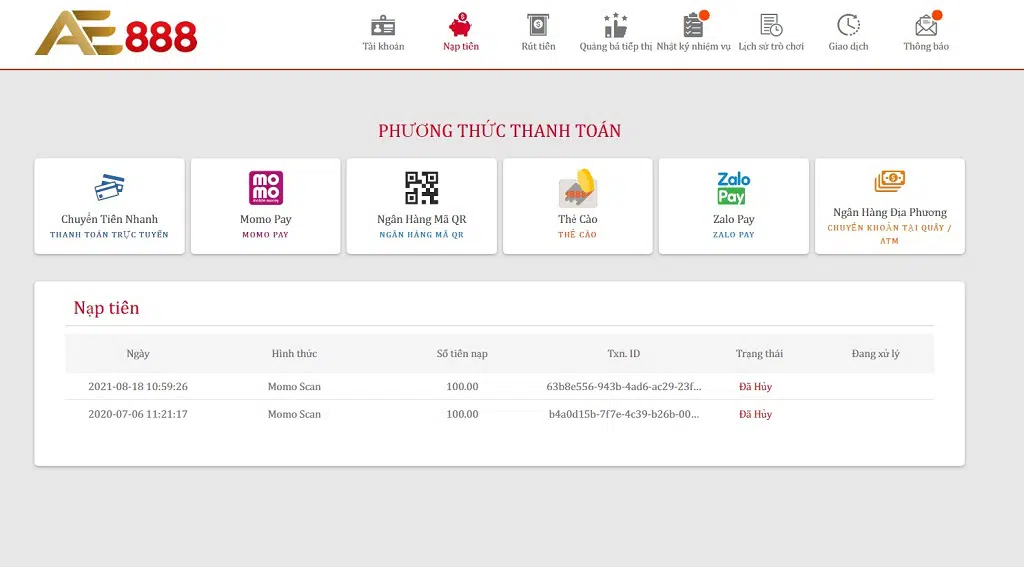
Task: Choose the ZALO PAY subtitle
Action: [x=733, y=235]
